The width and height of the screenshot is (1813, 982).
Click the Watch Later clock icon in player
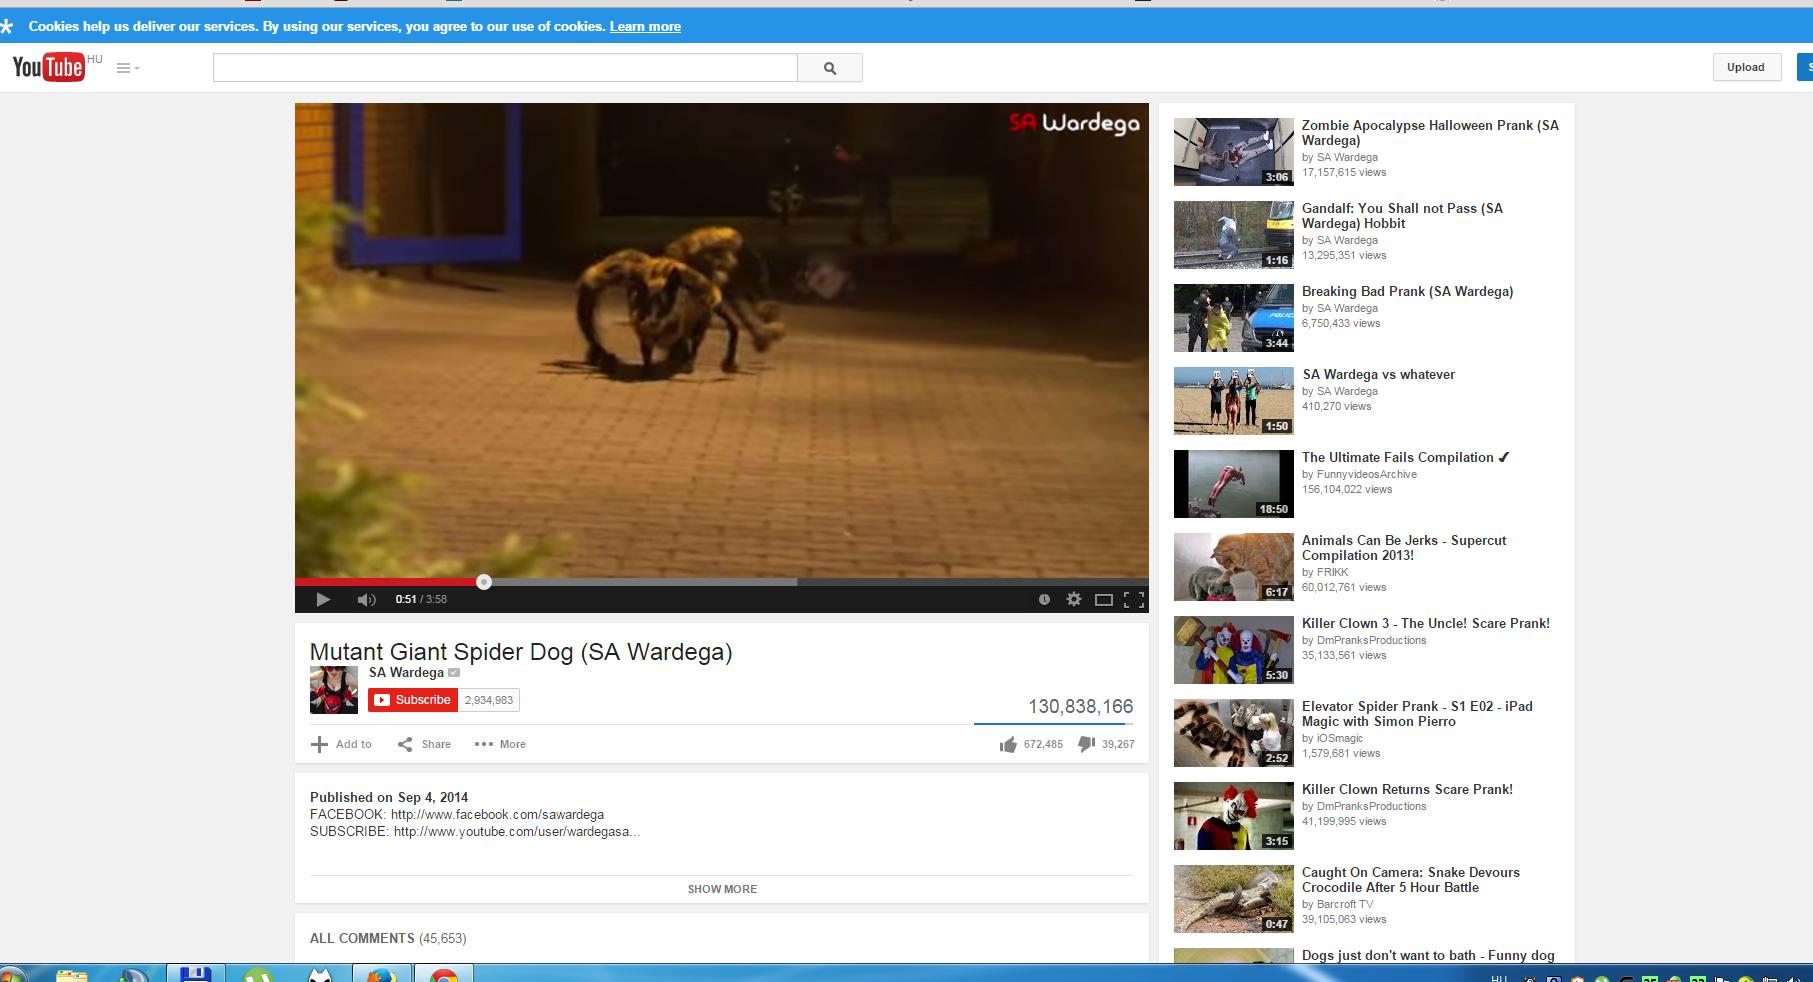(x=1044, y=599)
